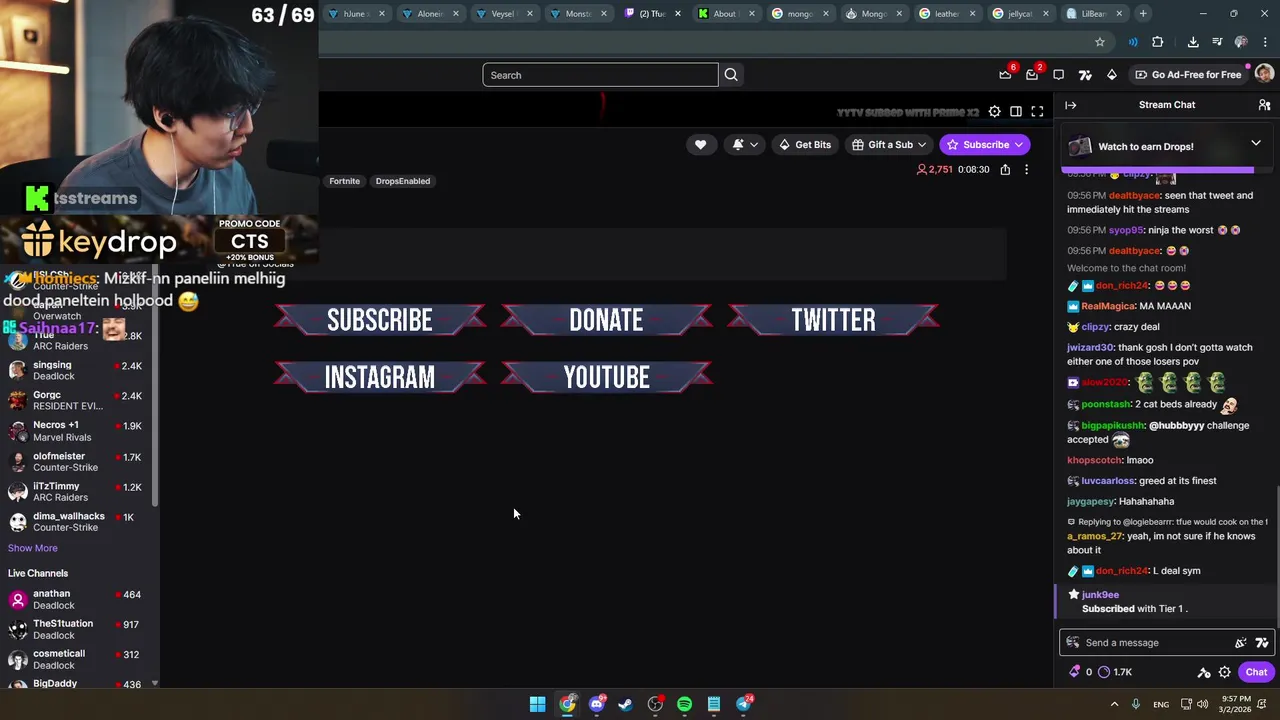Screen dimensions: 1280x720
Task: Switch to the jellycat Google tab
Action: point(1020,14)
